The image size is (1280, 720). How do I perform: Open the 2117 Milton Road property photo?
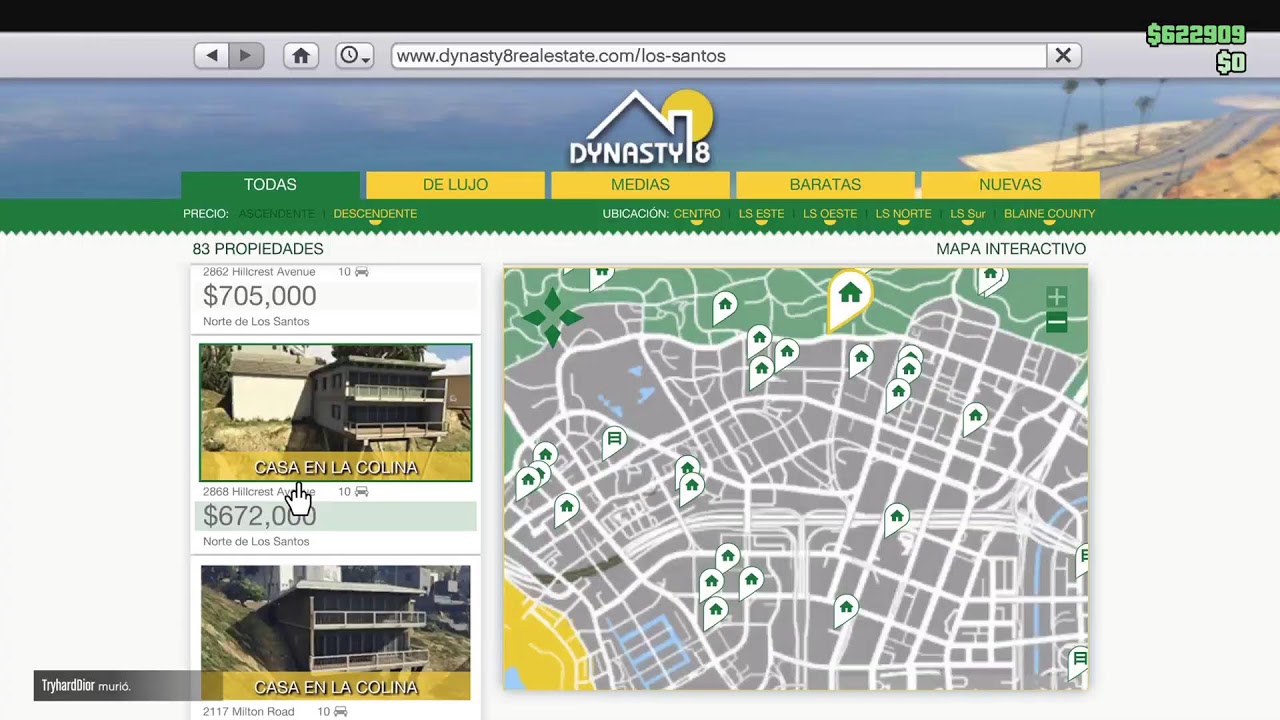pyautogui.click(x=335, y=632)
